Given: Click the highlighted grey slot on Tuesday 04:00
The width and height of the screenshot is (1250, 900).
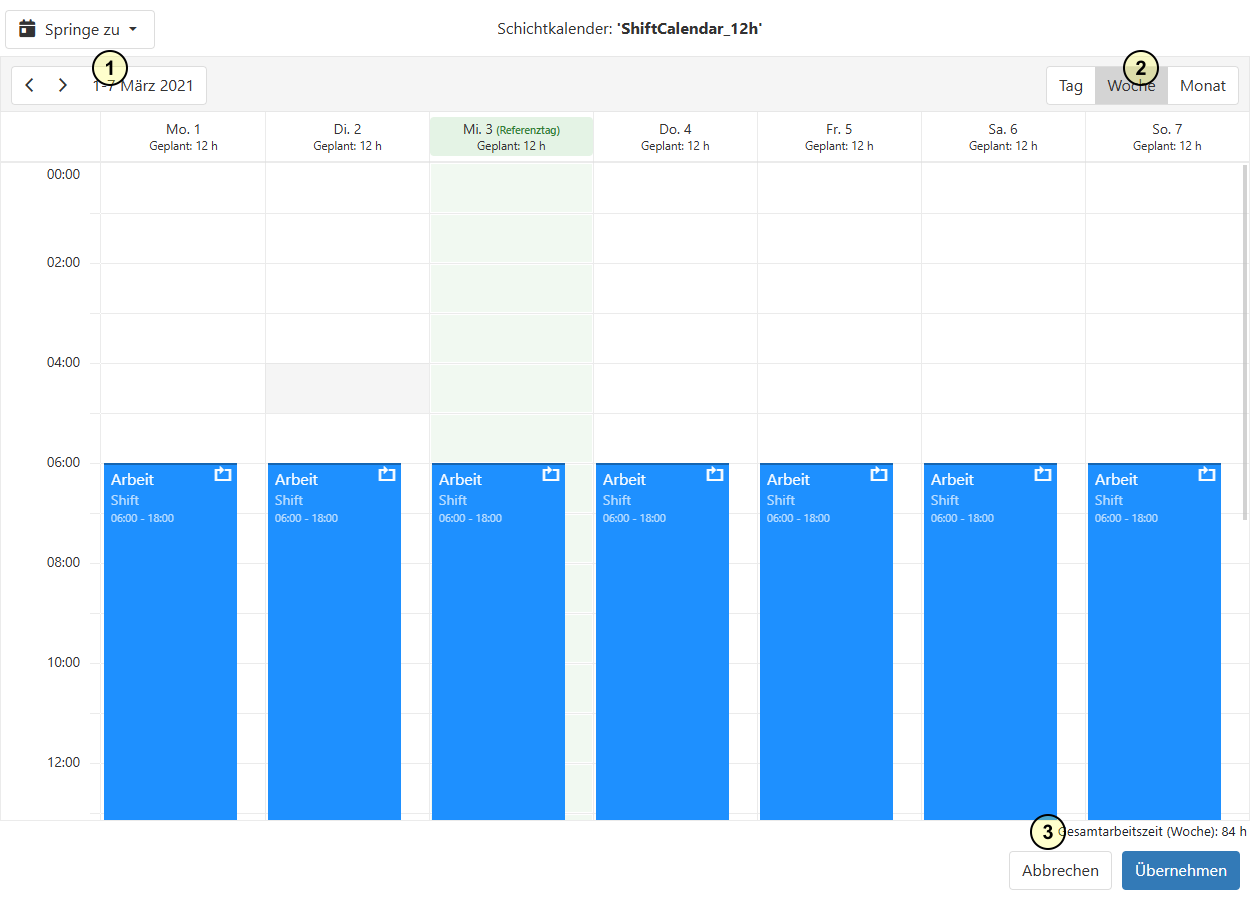Looking at the screenshot, I should (347, 388).
